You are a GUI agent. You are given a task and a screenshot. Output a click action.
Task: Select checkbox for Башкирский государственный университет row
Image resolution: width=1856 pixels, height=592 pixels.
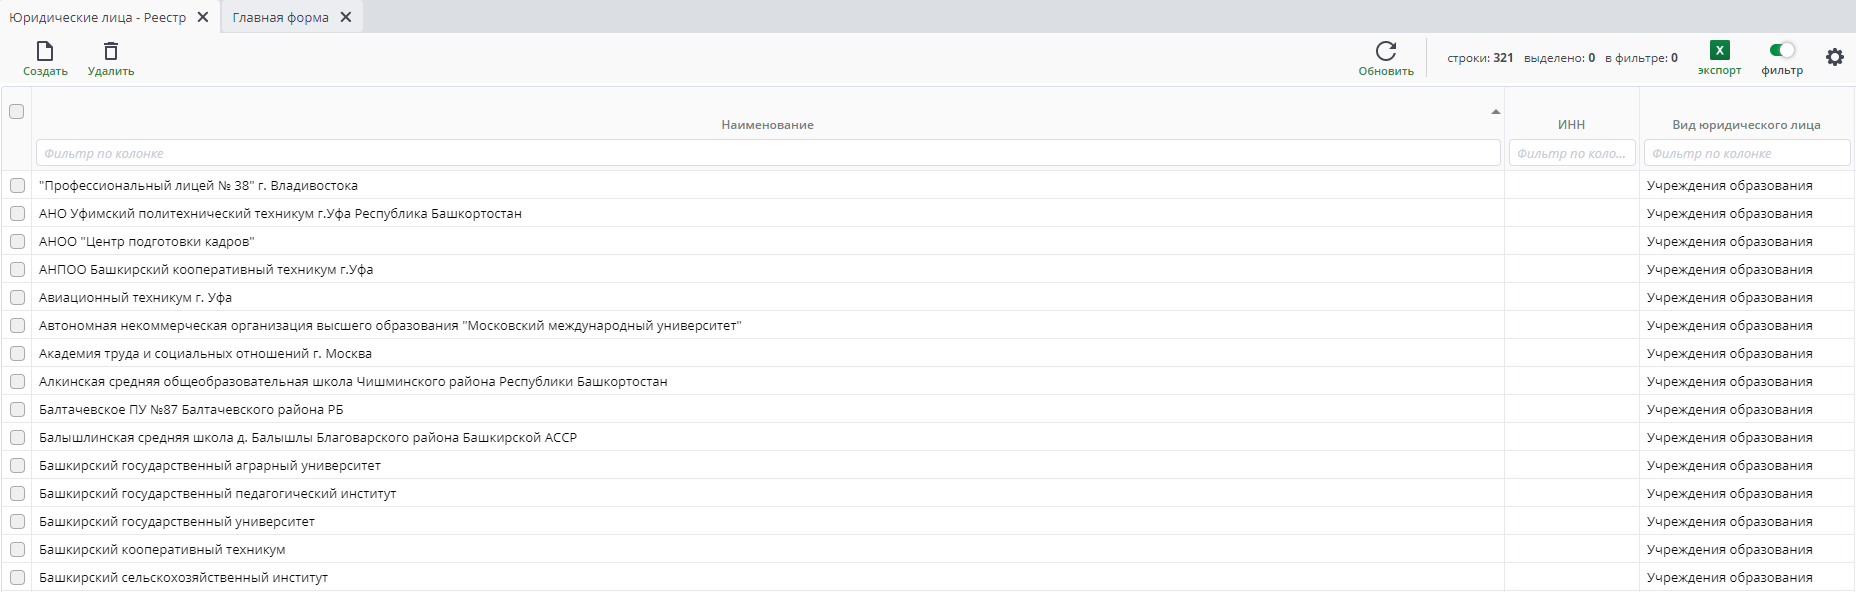click(x=17, y=521)
